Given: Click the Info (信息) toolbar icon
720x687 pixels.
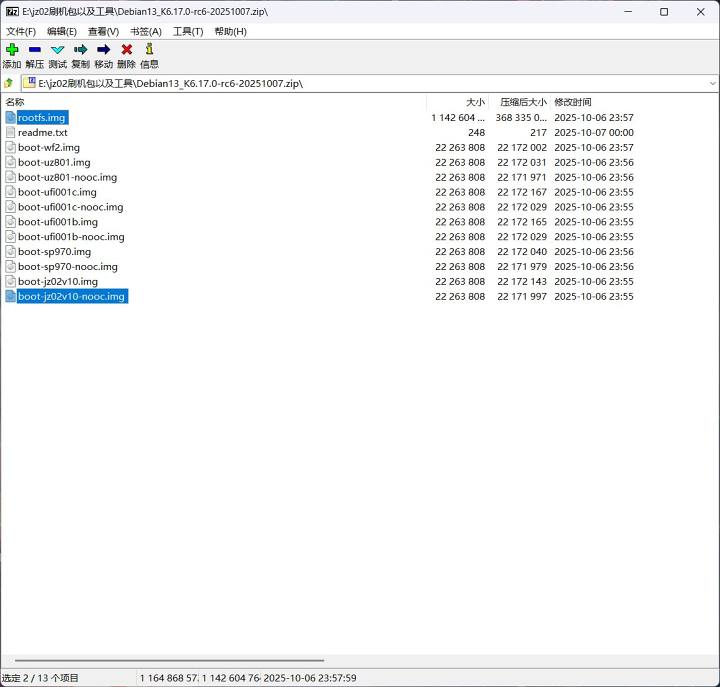Looking at the screenshot, I should click(x=149, y=49).
